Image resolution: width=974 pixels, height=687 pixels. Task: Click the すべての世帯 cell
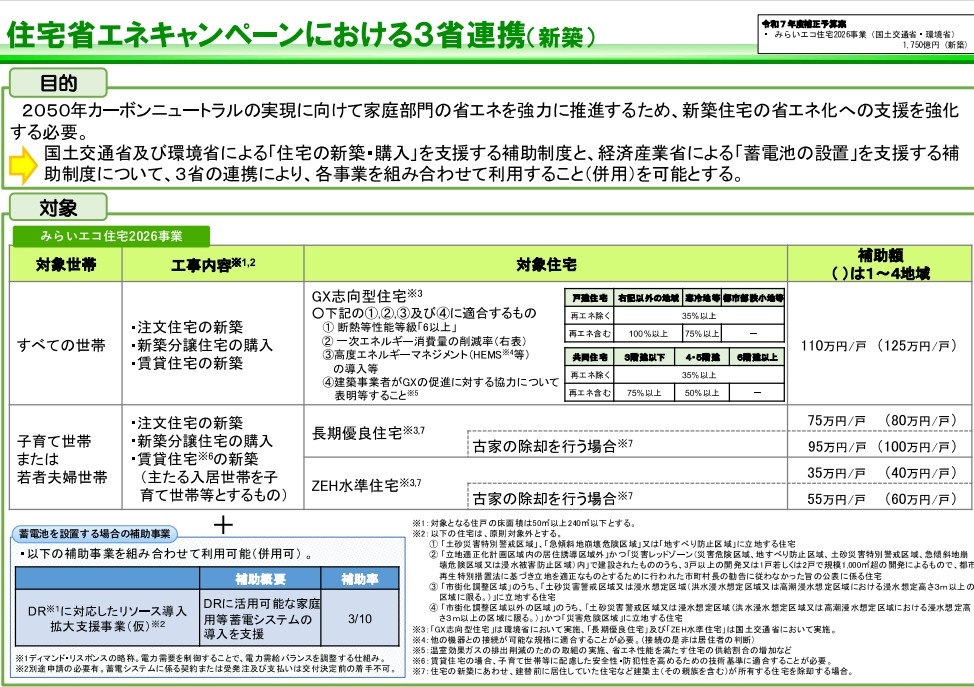[60, 346]
